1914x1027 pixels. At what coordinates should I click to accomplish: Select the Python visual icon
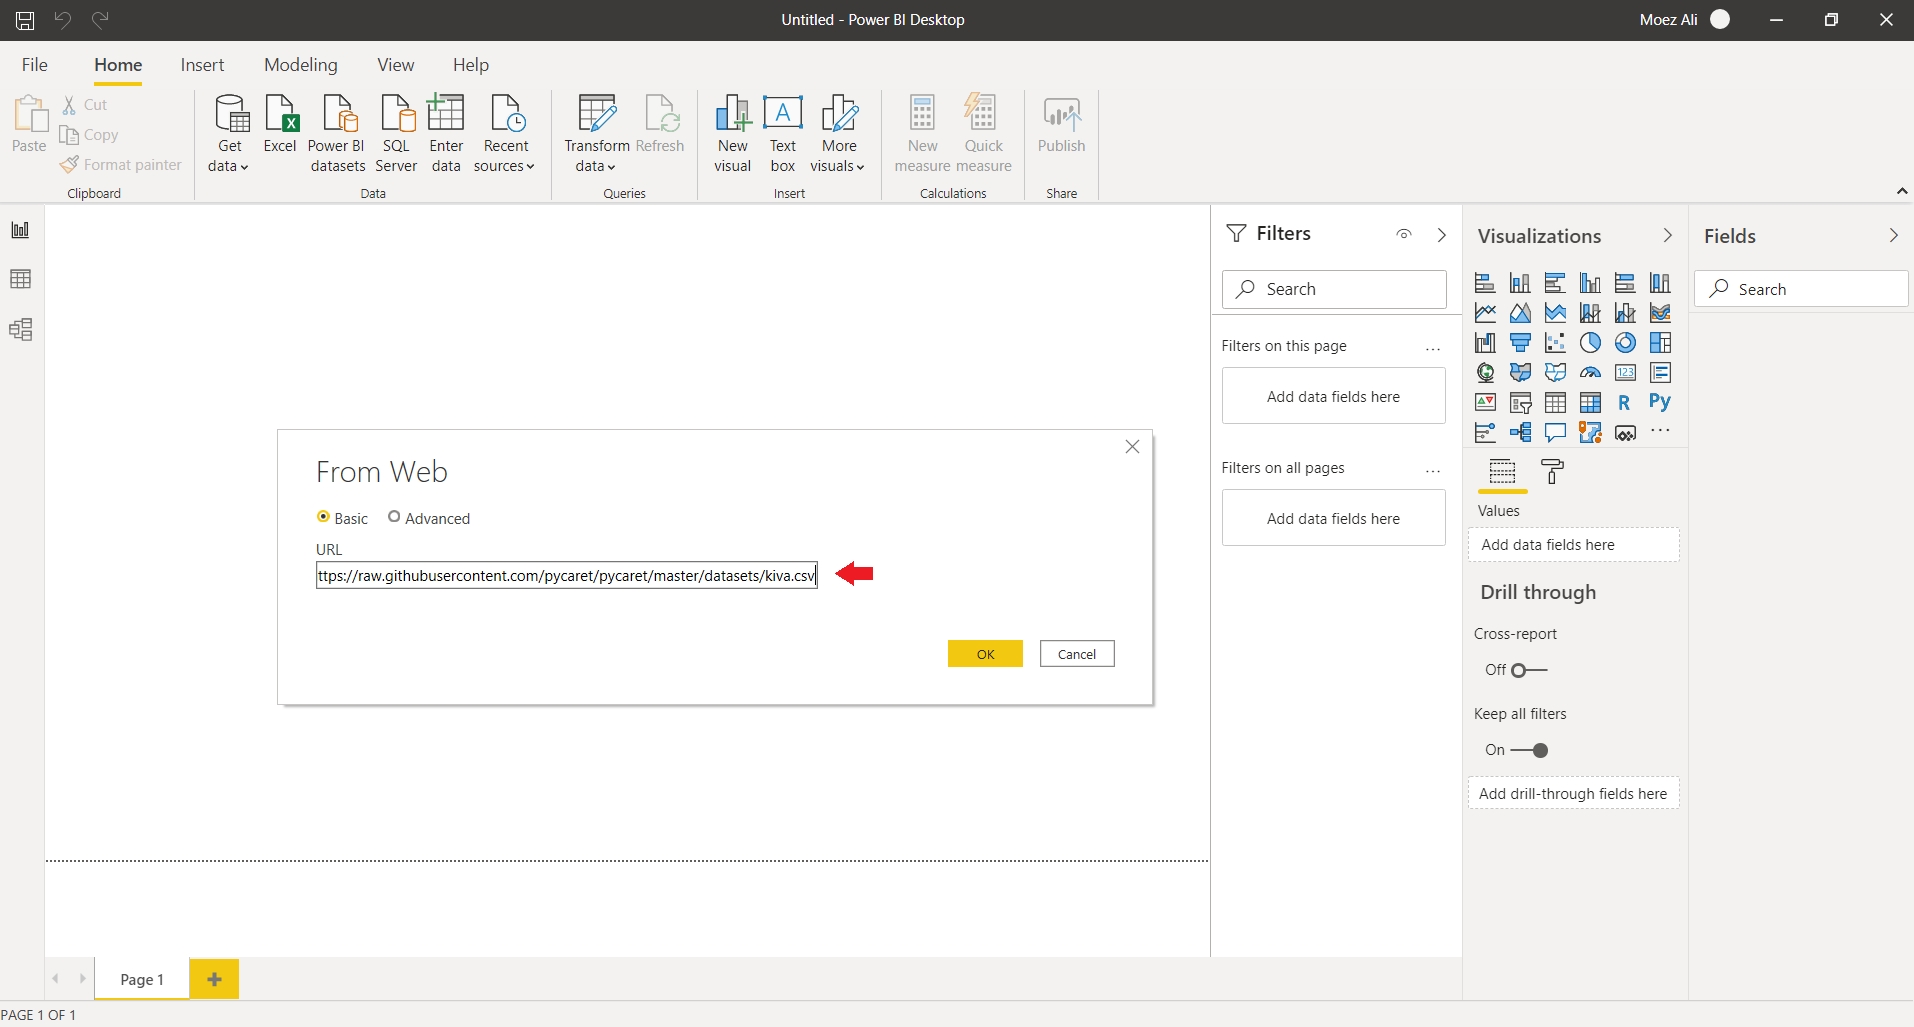[x=1659, y=402]
